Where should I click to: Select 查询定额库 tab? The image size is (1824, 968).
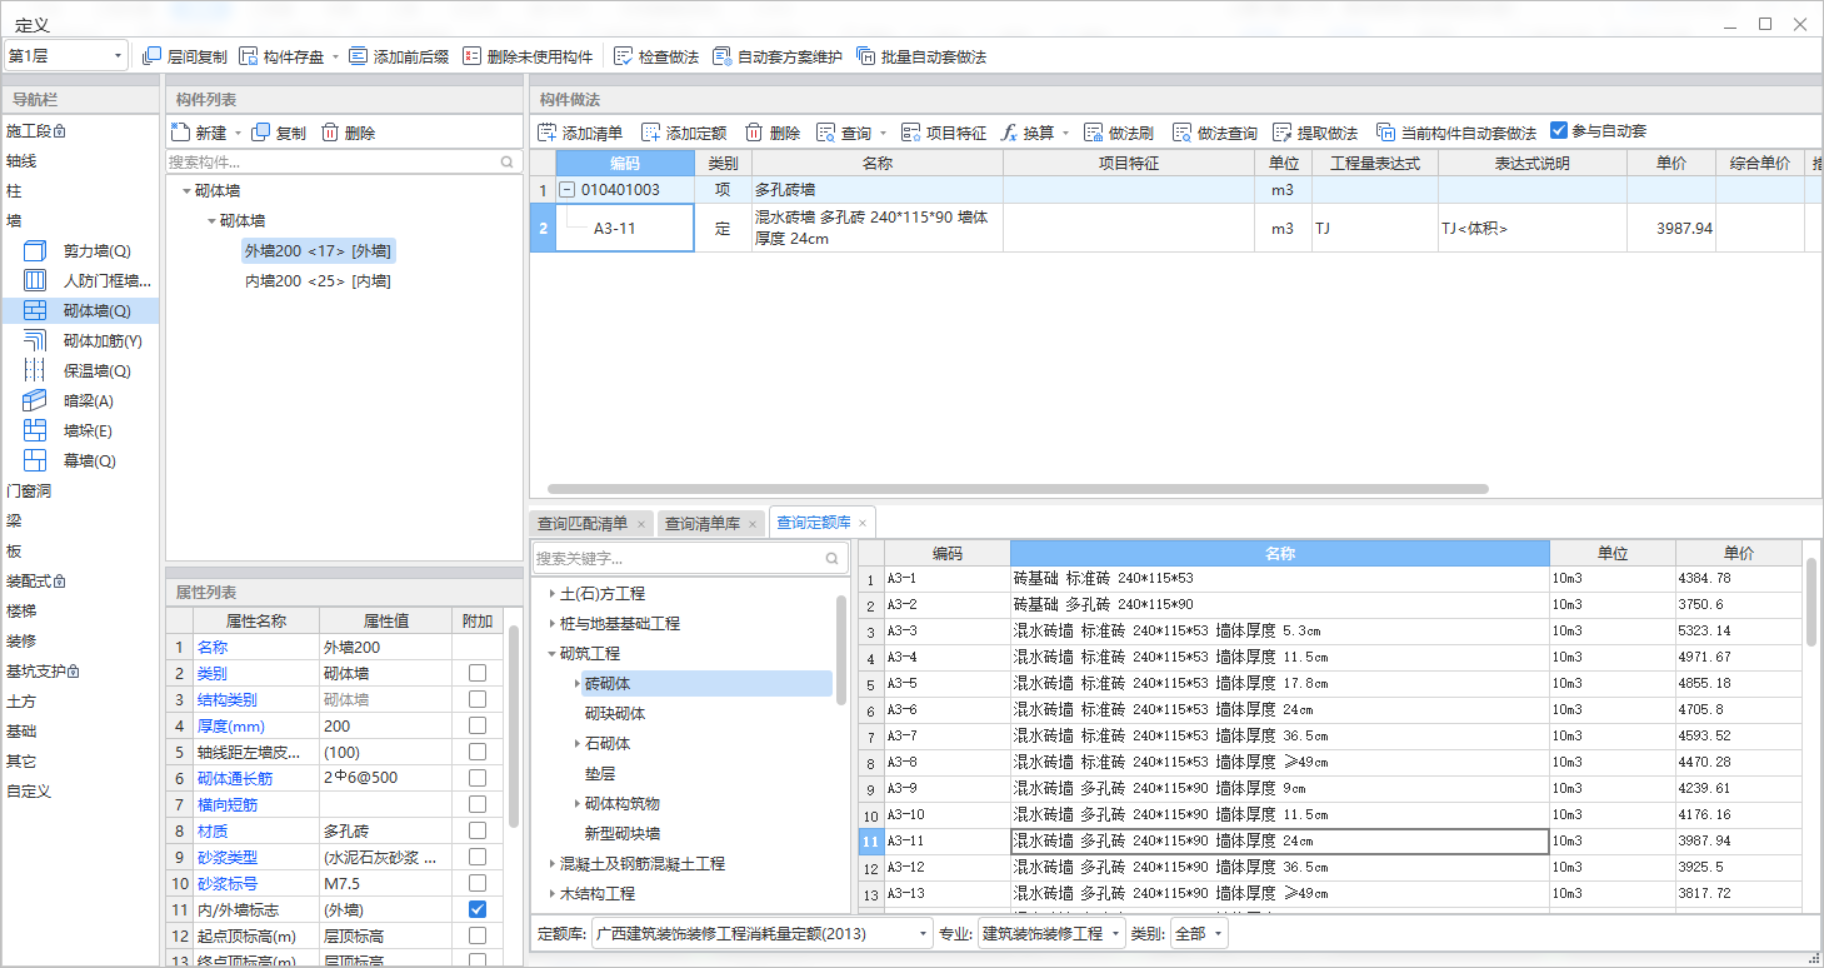click(813, 523)
